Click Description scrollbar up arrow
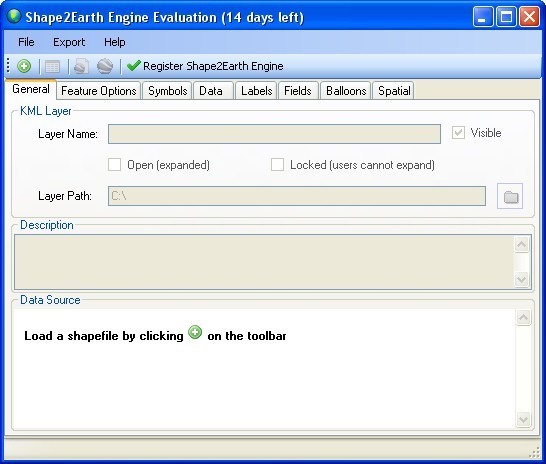Viewport: 546px width, 464px height. pos(521,244)
